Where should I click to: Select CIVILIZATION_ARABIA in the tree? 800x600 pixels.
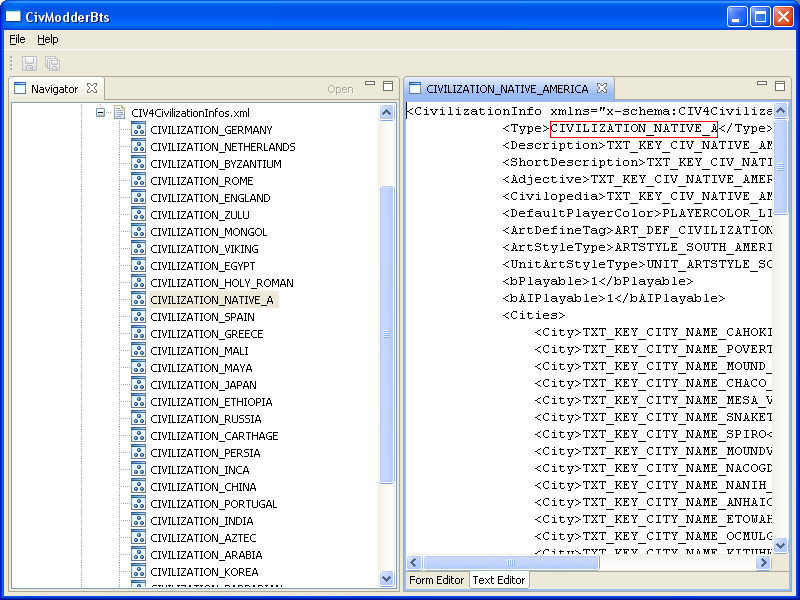[206, 555]
